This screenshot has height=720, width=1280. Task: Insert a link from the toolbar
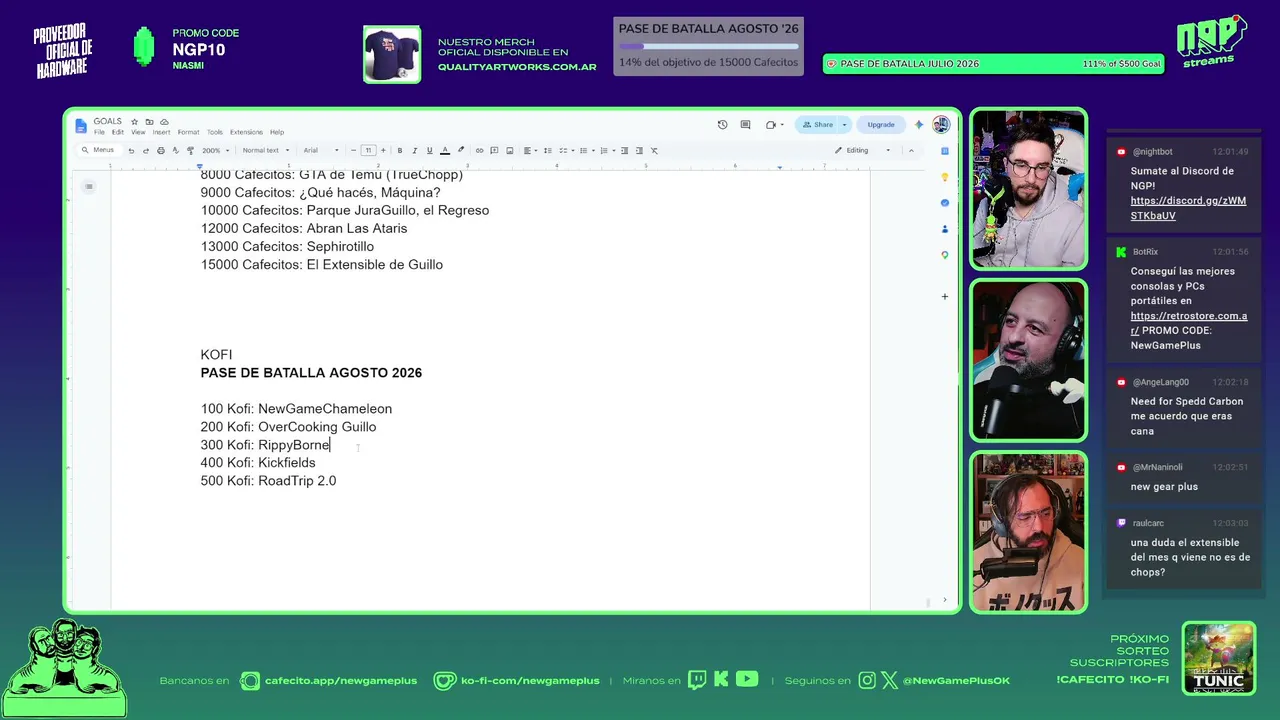479,151
